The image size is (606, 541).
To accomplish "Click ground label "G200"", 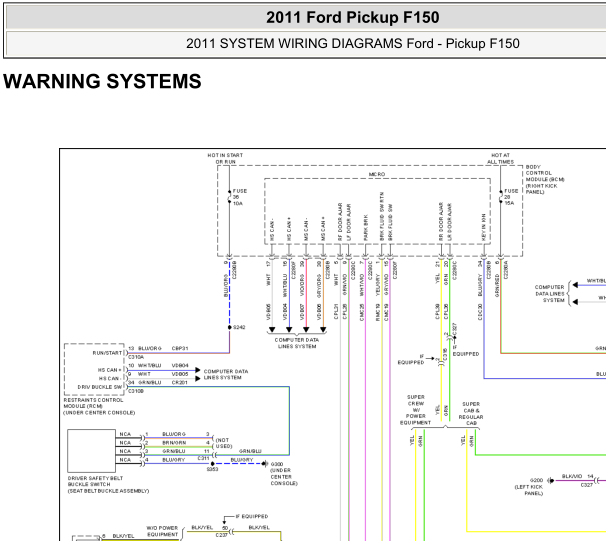I will coord(536,480).
